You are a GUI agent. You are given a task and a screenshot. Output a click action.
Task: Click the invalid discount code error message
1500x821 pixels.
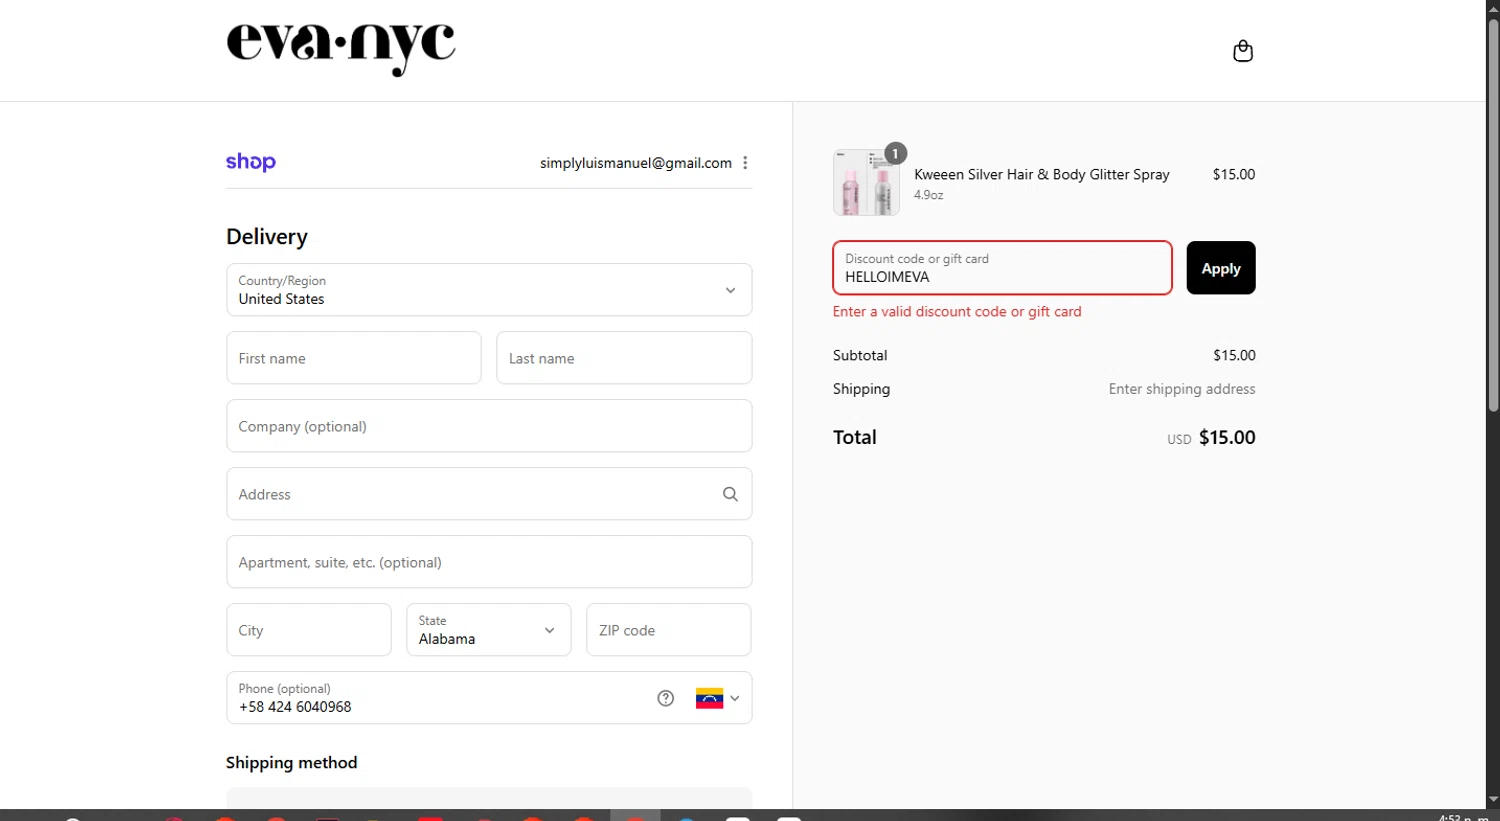[x=957, y=312]
